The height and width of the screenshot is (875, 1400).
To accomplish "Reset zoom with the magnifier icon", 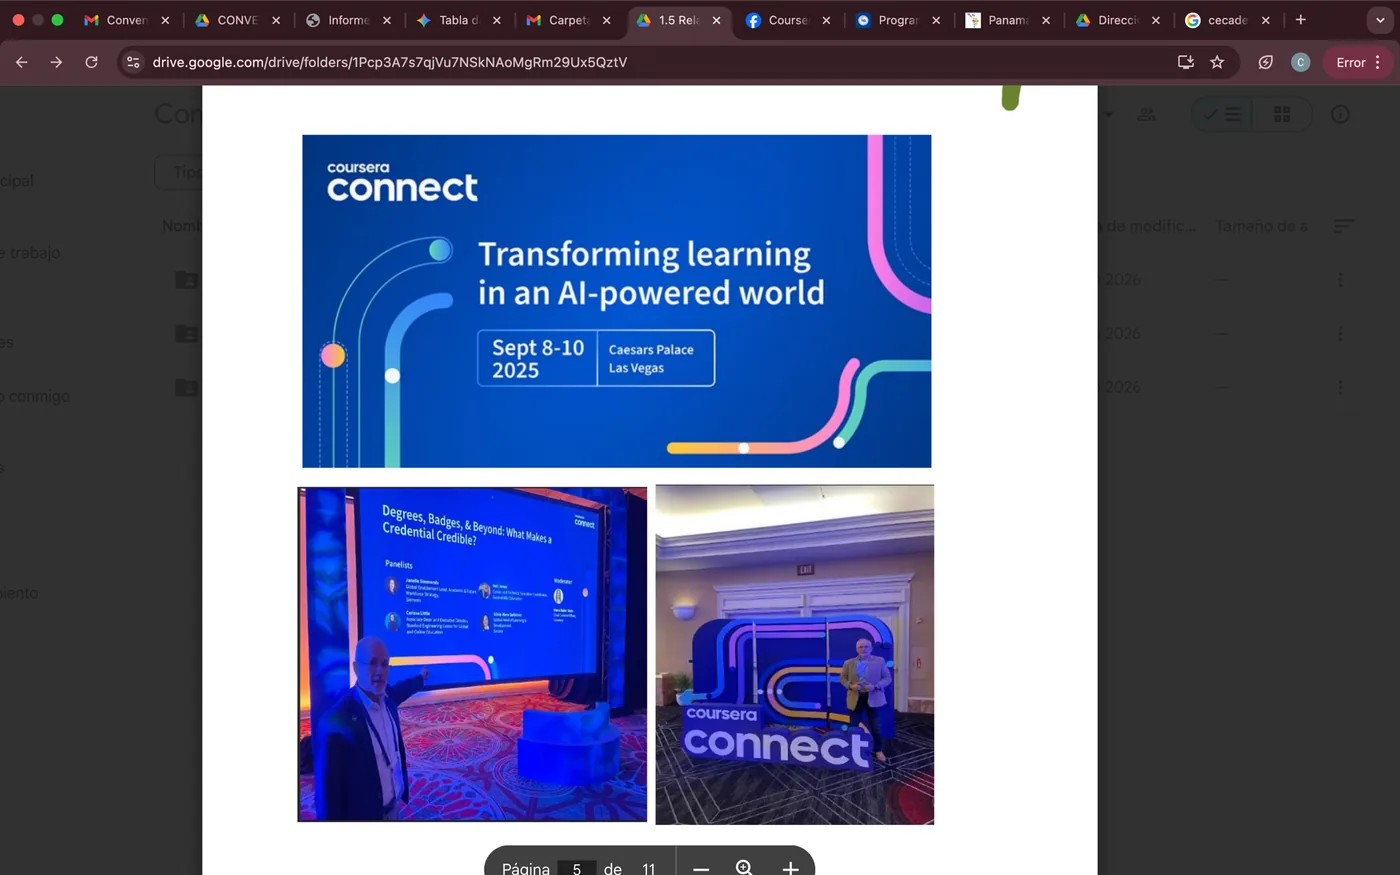I will tap(744, 868).
